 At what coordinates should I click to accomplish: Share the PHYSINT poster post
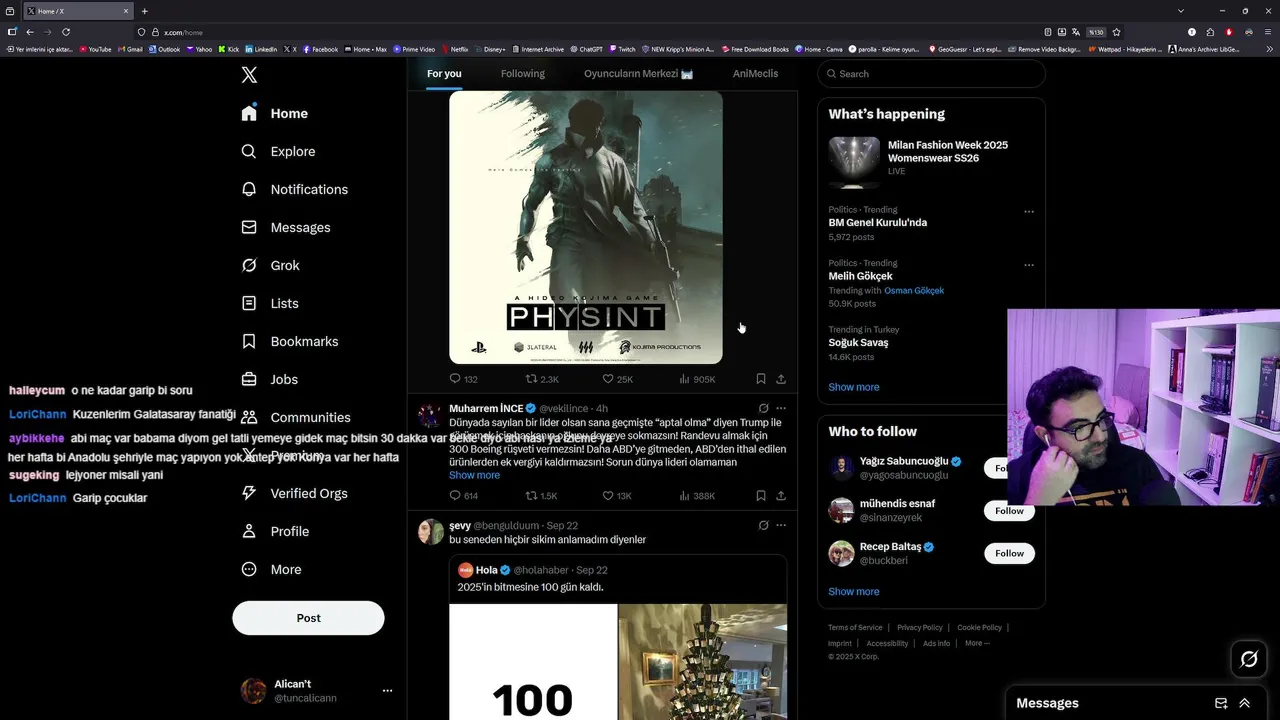tap(781, 379)
